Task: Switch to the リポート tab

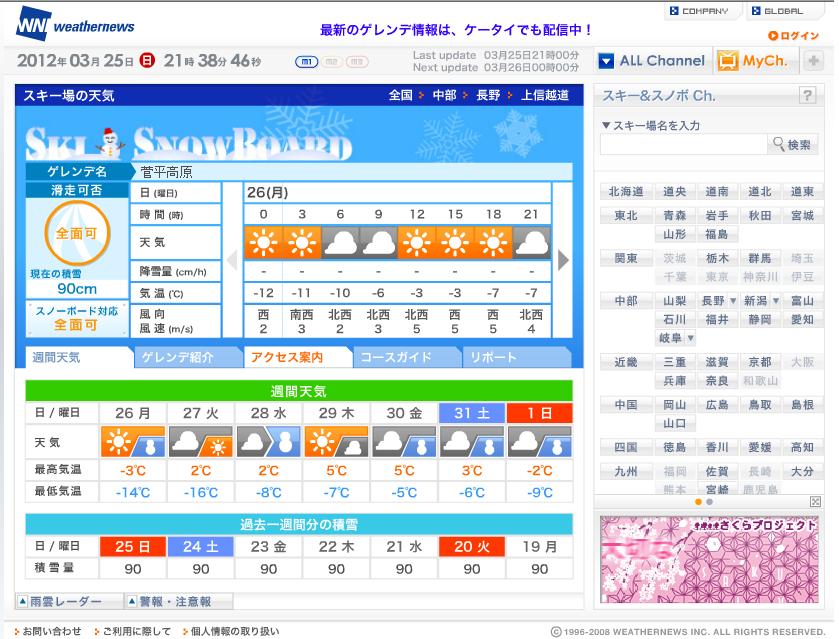Action: point(516,357)
